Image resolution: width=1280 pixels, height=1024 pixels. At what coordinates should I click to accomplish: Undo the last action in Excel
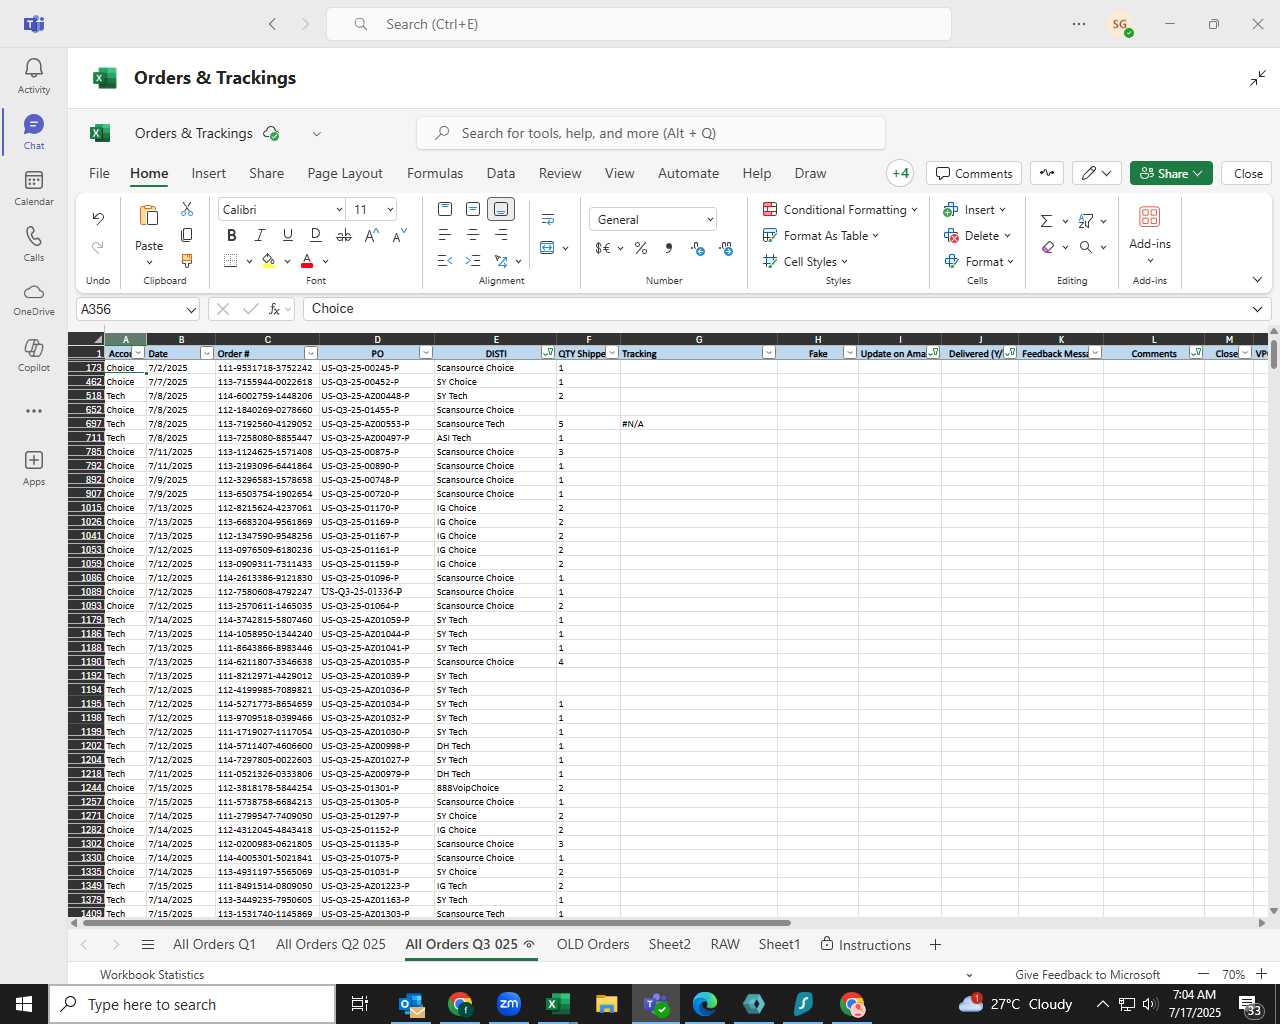point(98,218)
